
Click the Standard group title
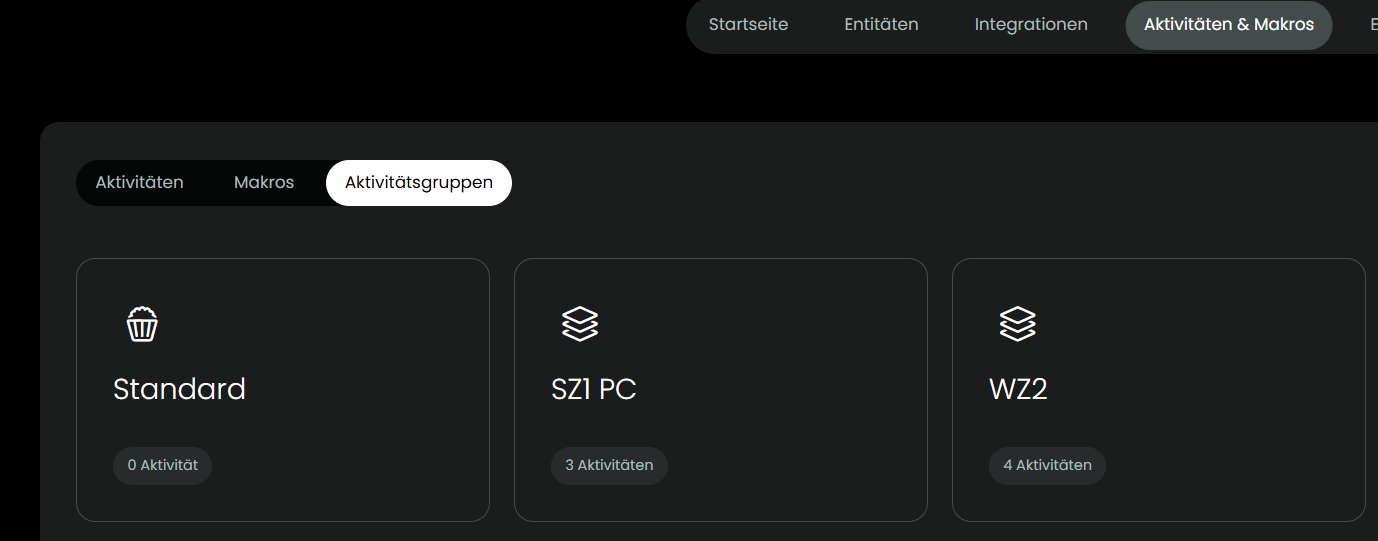coord(180,389)
